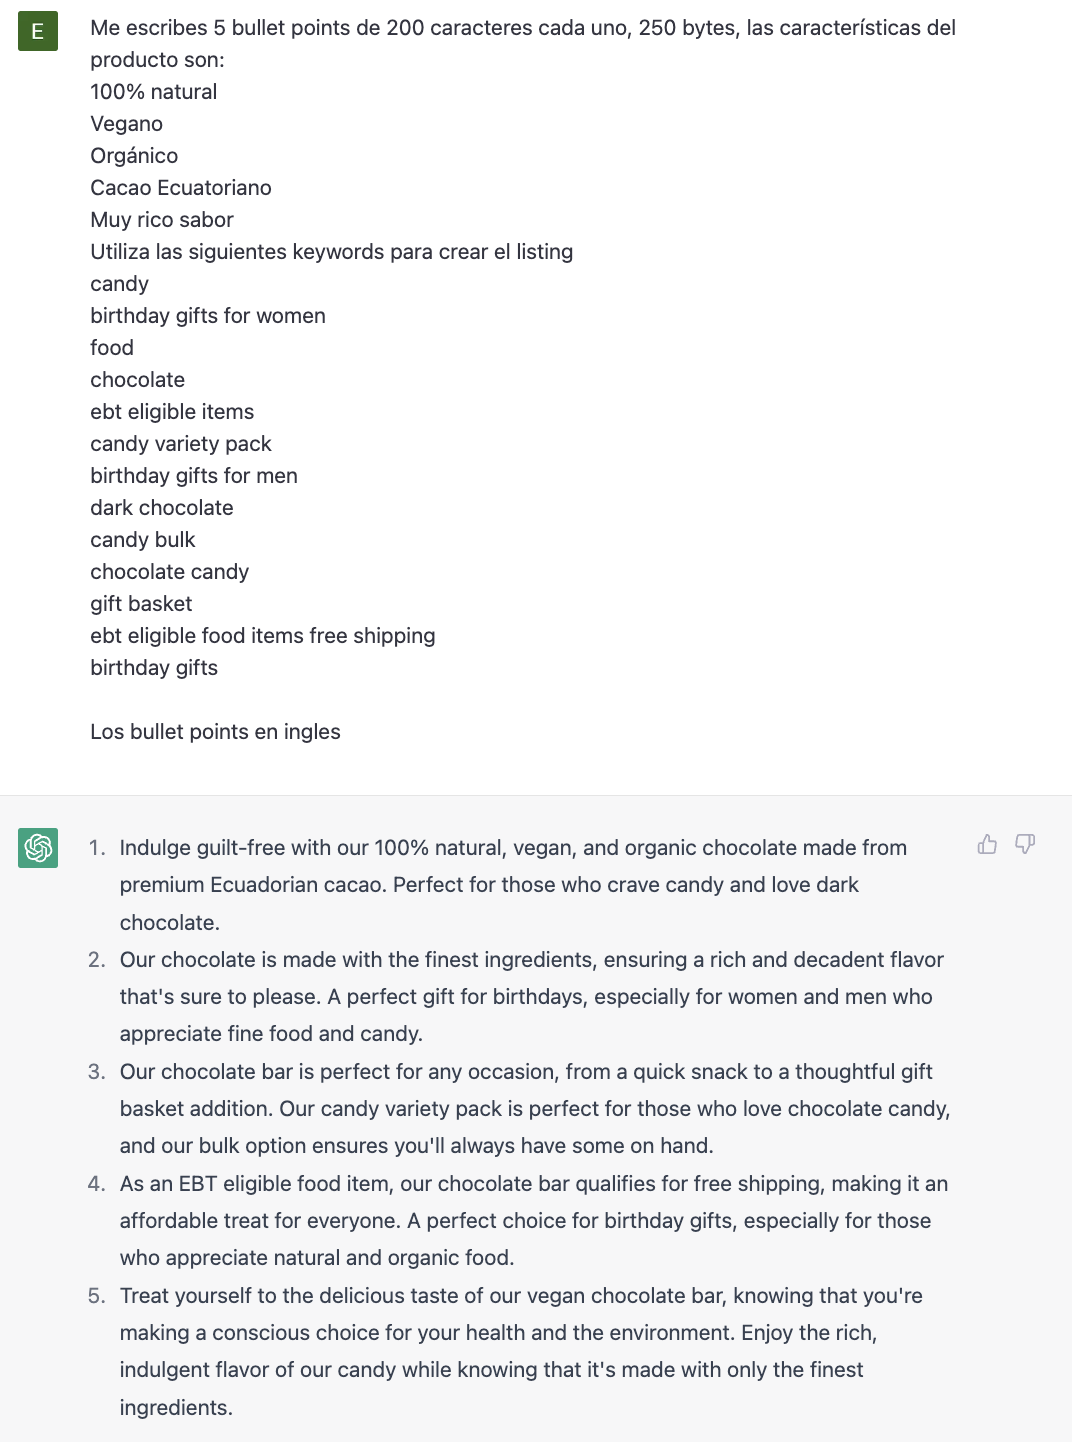Click the green user avatar 'E'
Image resolution: width=1072 pixels, height=1442 pixels.
coord(38,31)
